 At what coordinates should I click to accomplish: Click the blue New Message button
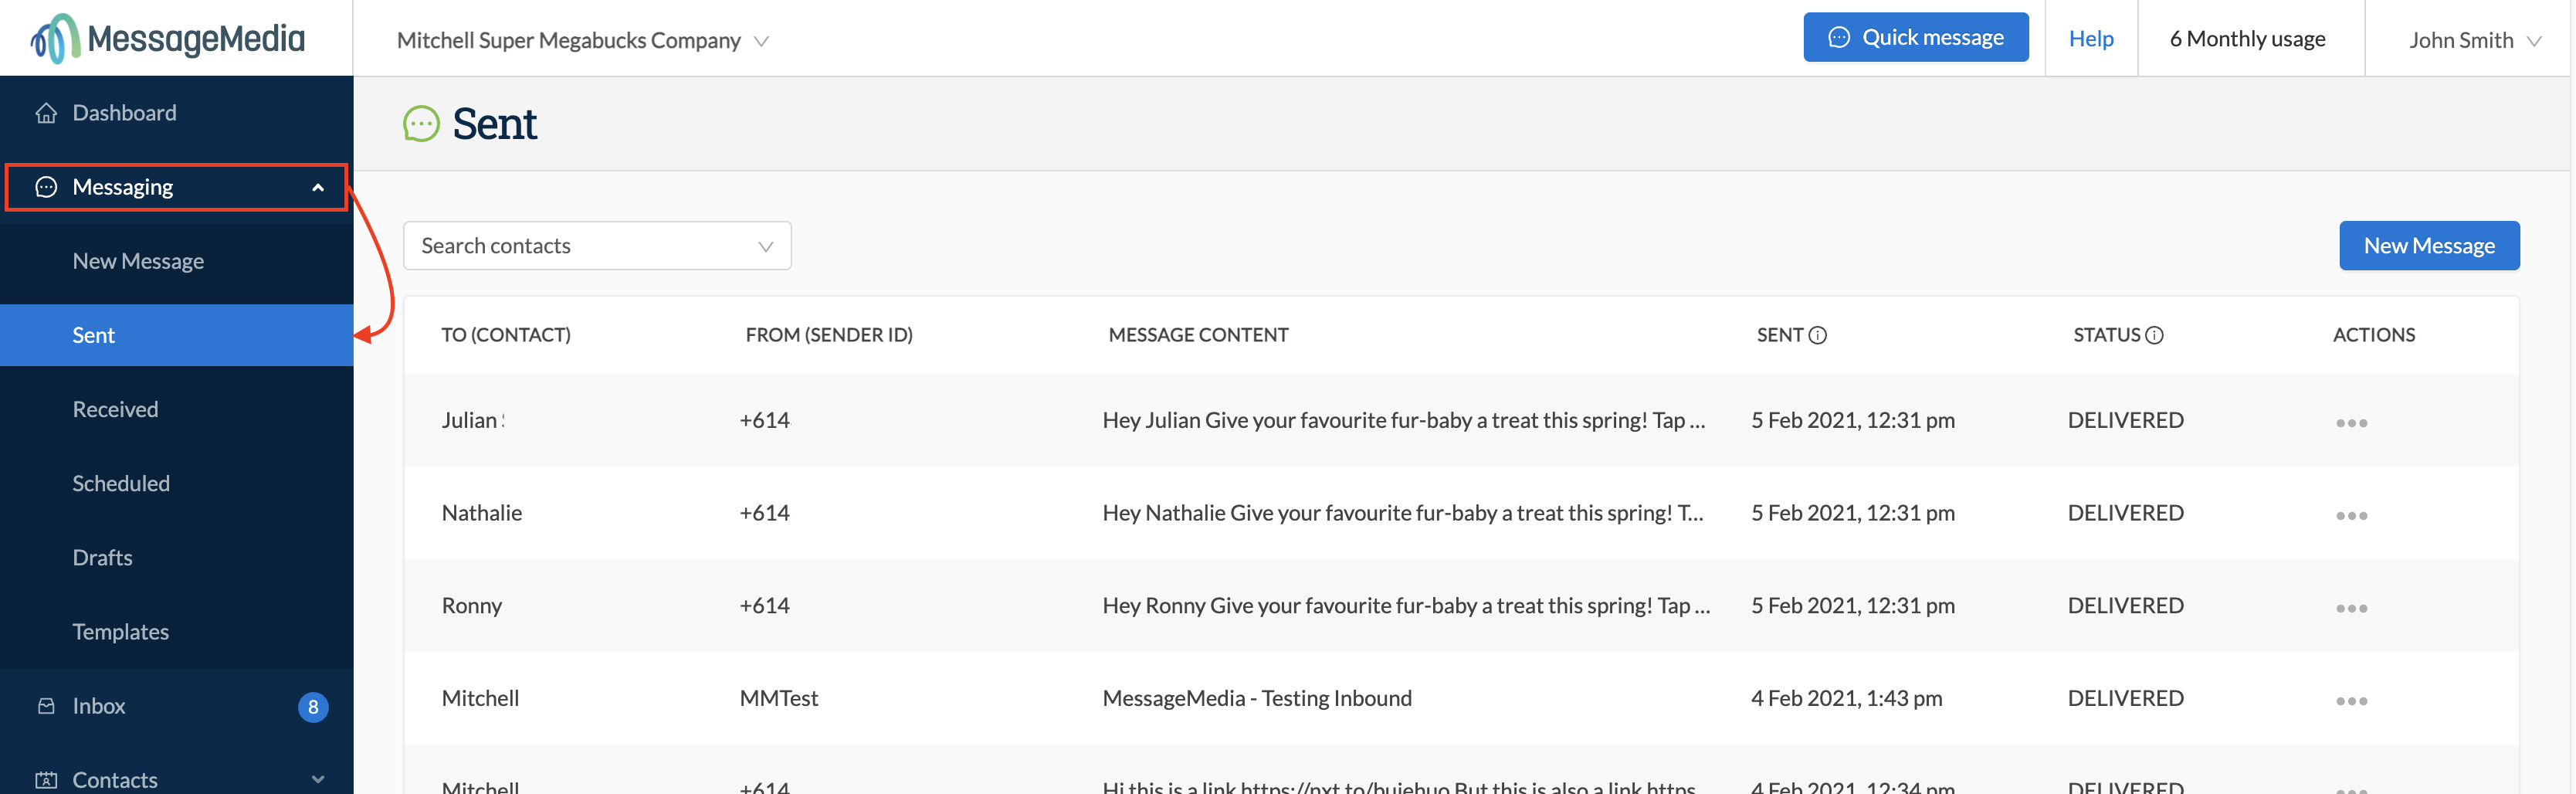click(x=2429, y=246)
